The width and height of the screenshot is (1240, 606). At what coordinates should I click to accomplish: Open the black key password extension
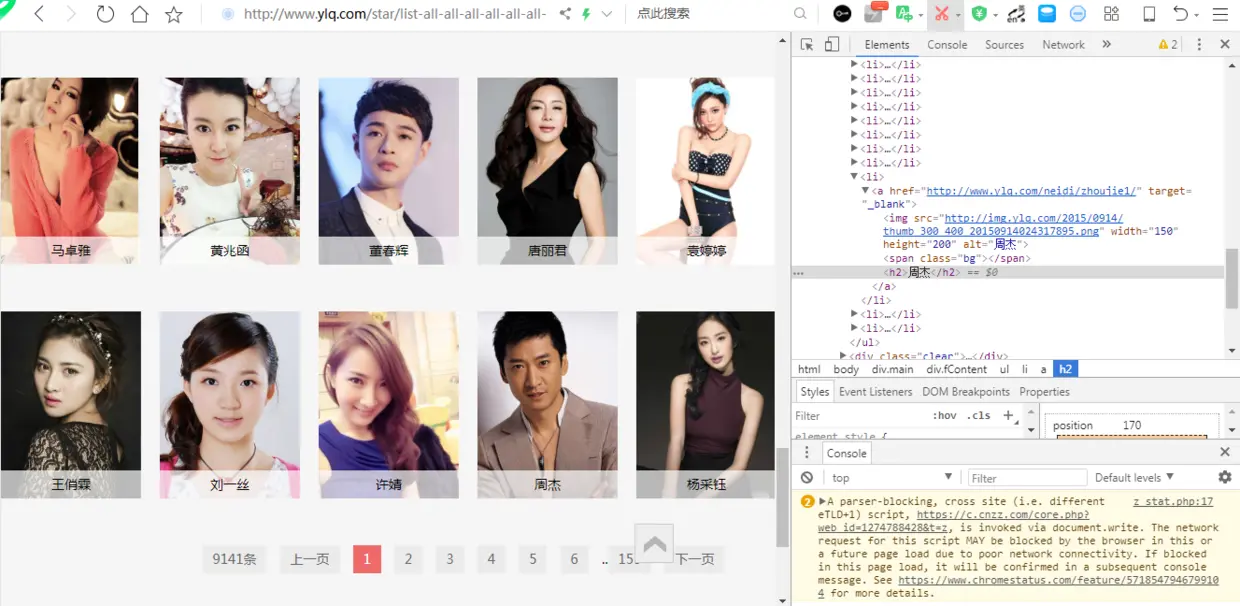842,14
